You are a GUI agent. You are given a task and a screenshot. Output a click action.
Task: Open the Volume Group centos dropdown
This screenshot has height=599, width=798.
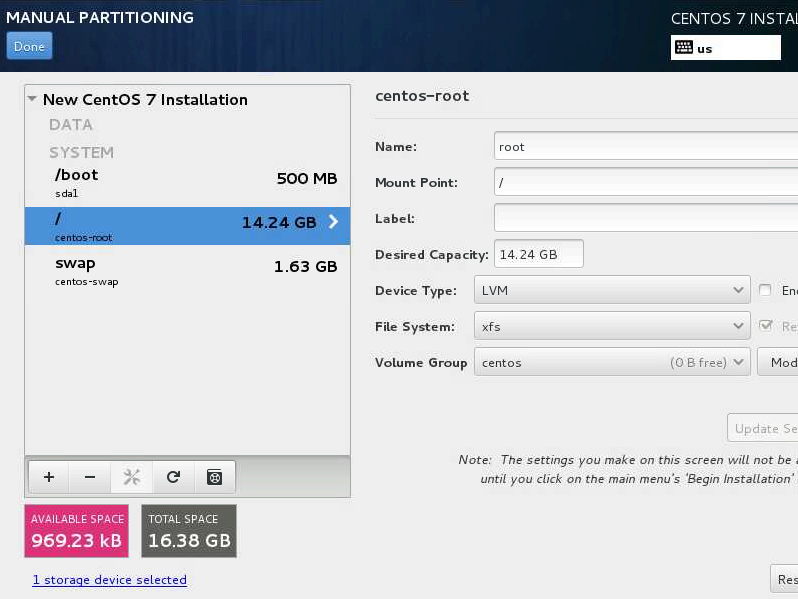612,362
